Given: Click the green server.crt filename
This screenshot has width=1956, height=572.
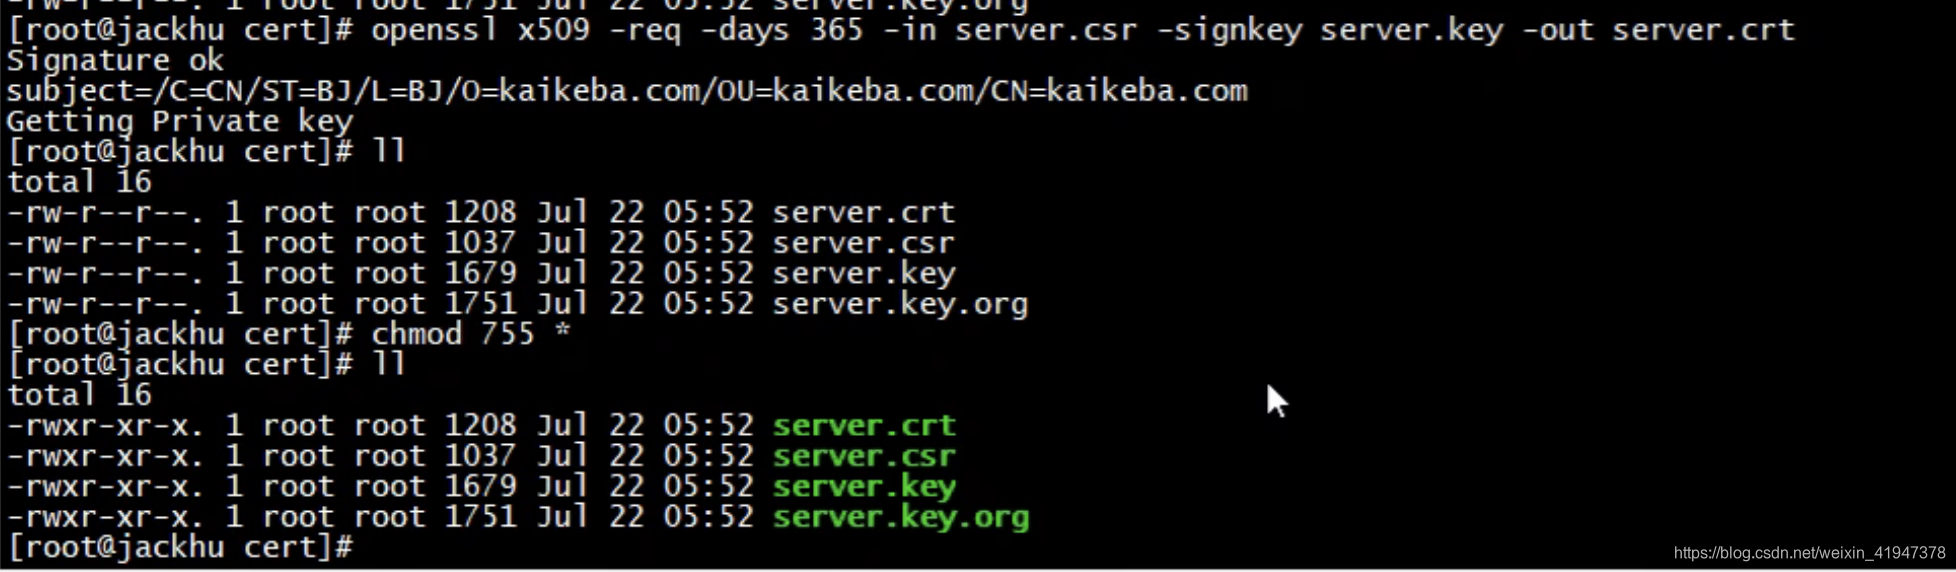Looking at the screenshot, I should pyautogui.click(x=864, y=426).
